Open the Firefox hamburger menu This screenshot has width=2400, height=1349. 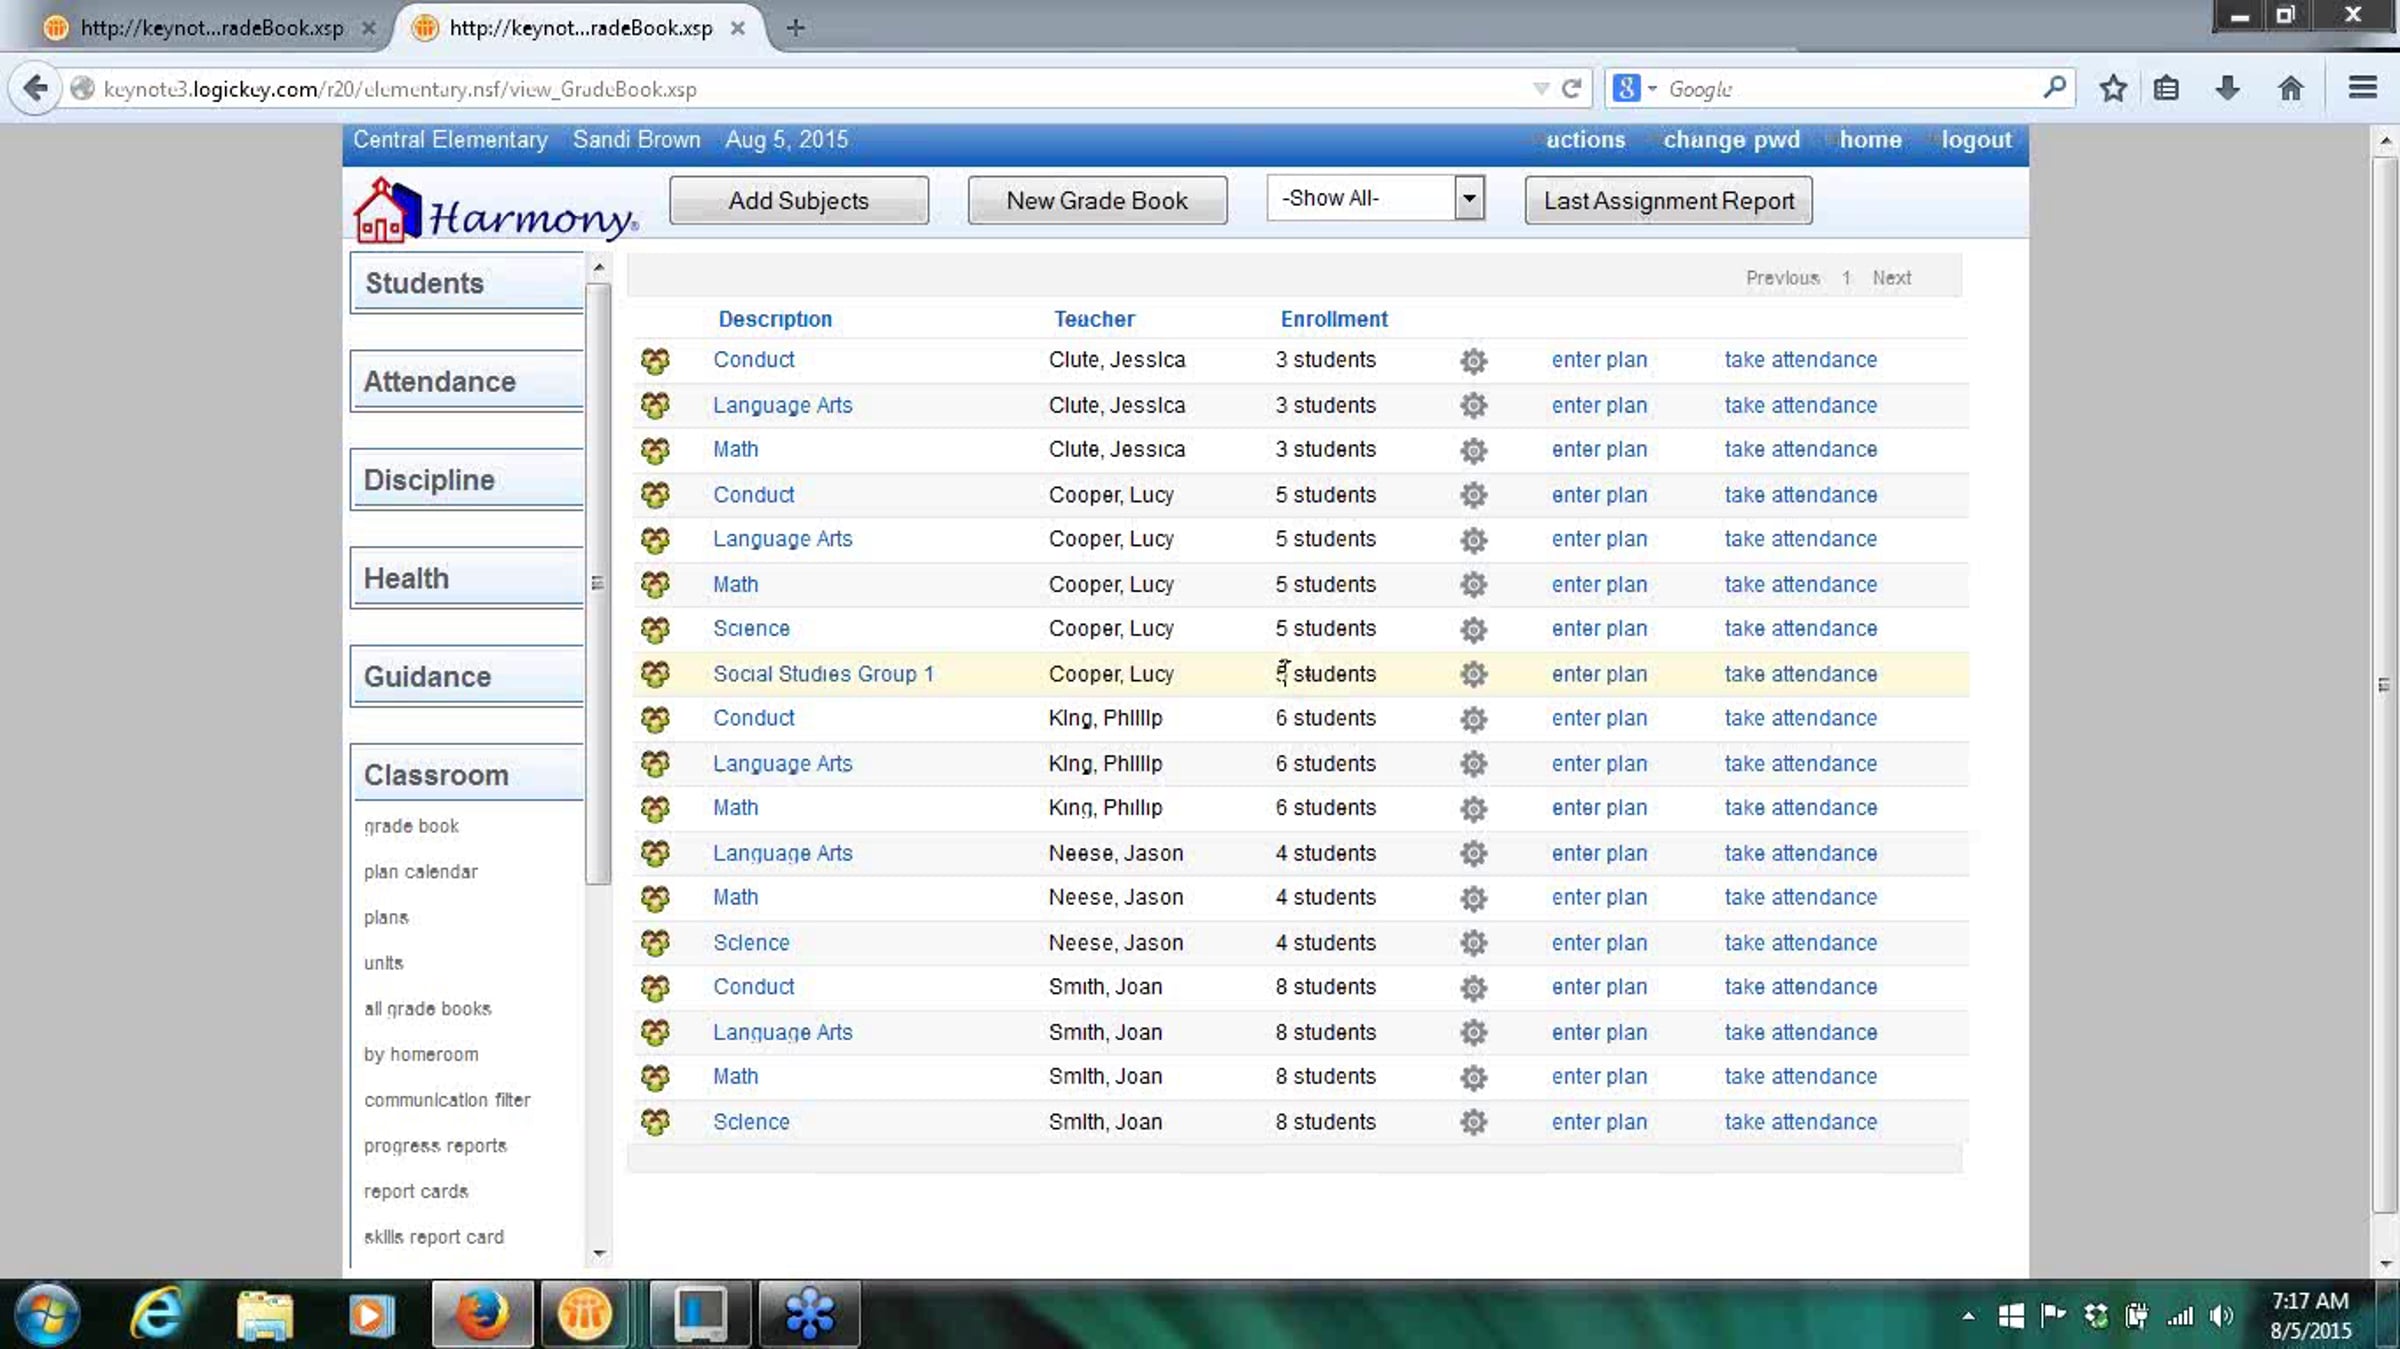coord(2362,88)
